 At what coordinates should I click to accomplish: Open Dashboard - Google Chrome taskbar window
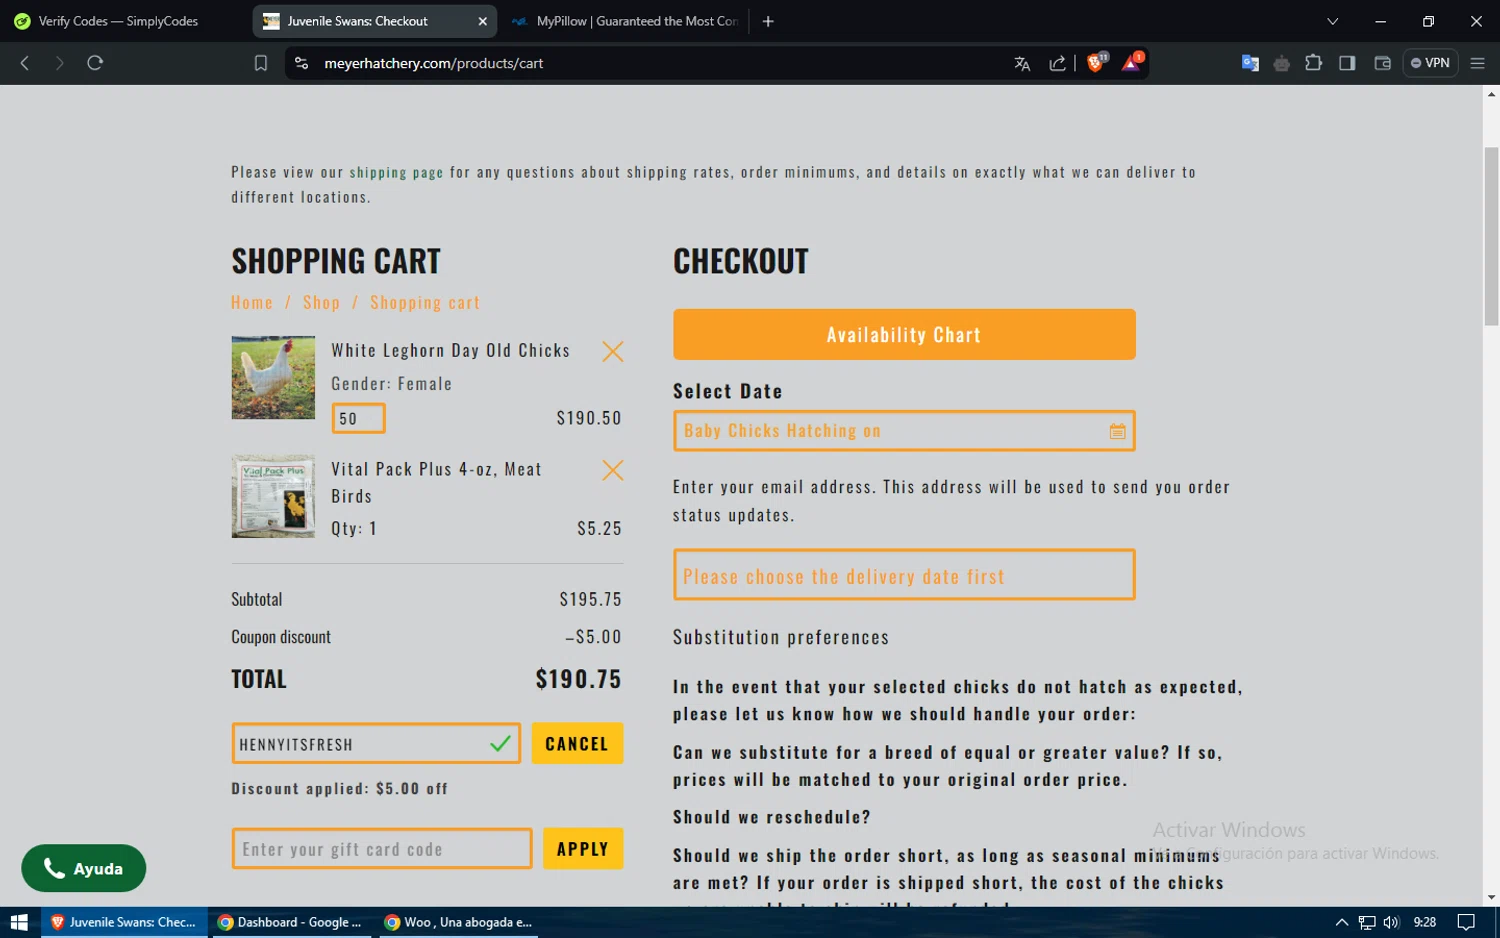[290, 922]
